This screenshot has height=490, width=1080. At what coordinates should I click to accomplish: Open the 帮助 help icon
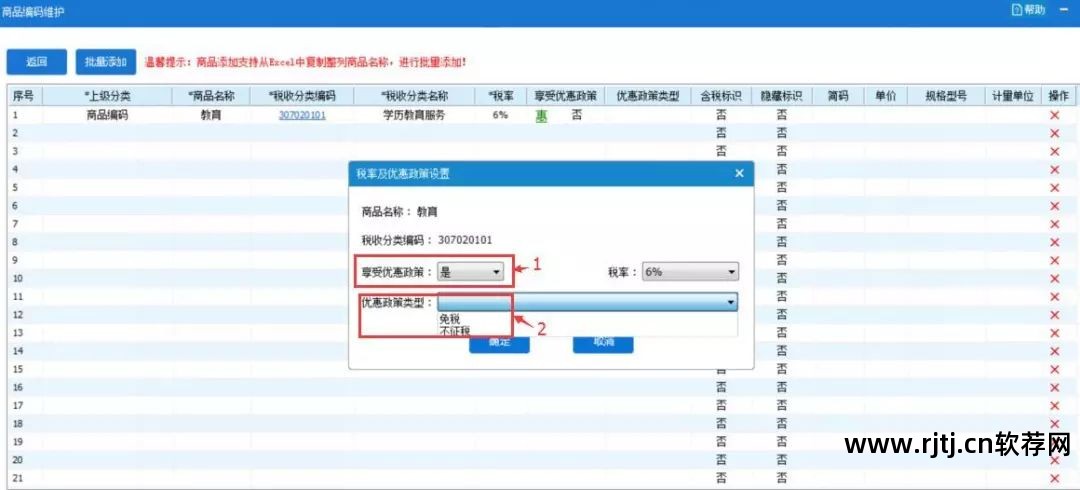[x=1028, y=10]
